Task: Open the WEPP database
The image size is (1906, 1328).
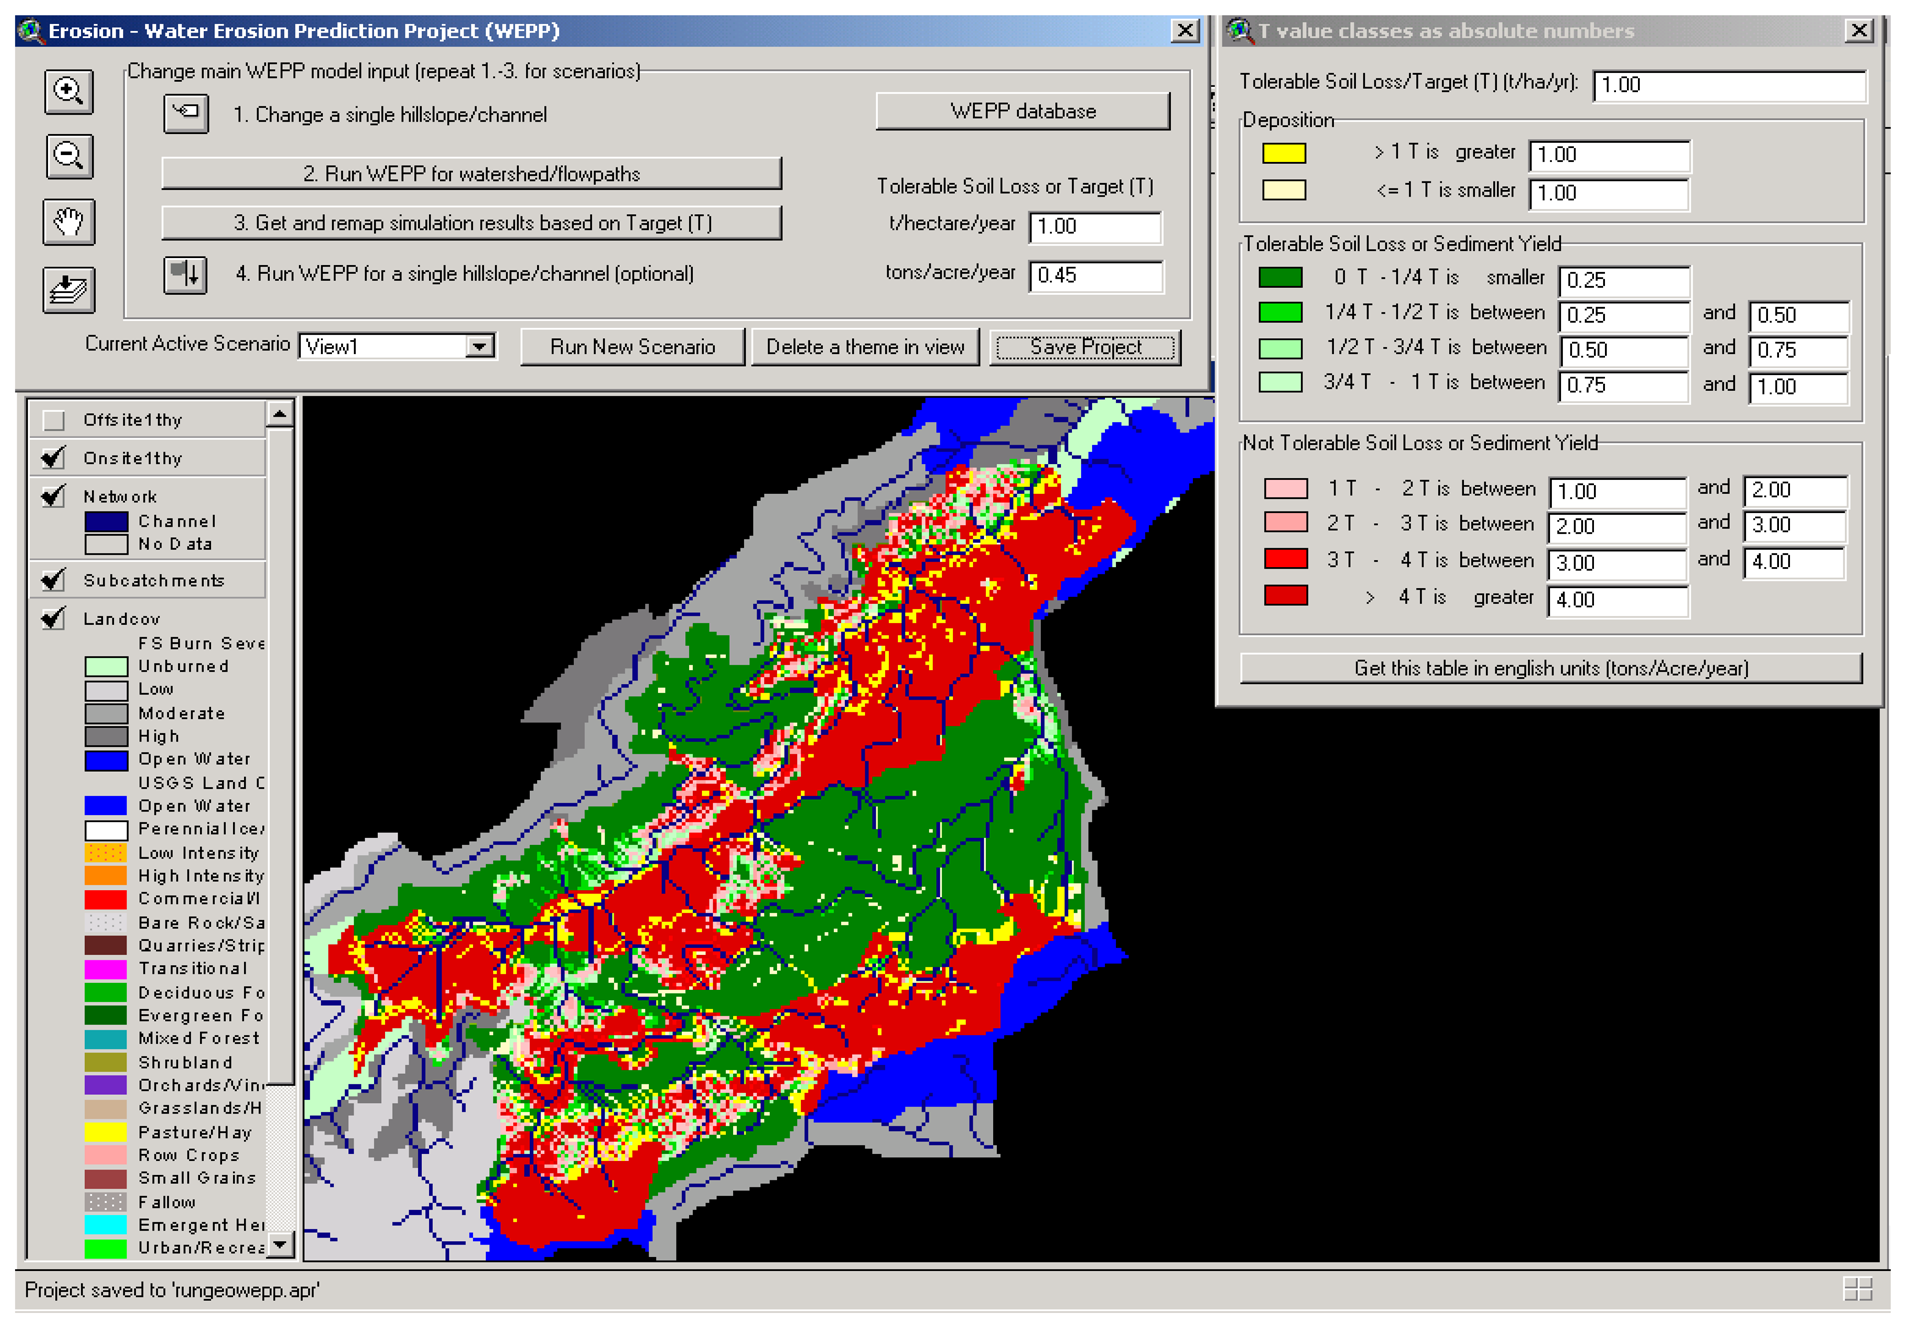Action: (1022, 111)
